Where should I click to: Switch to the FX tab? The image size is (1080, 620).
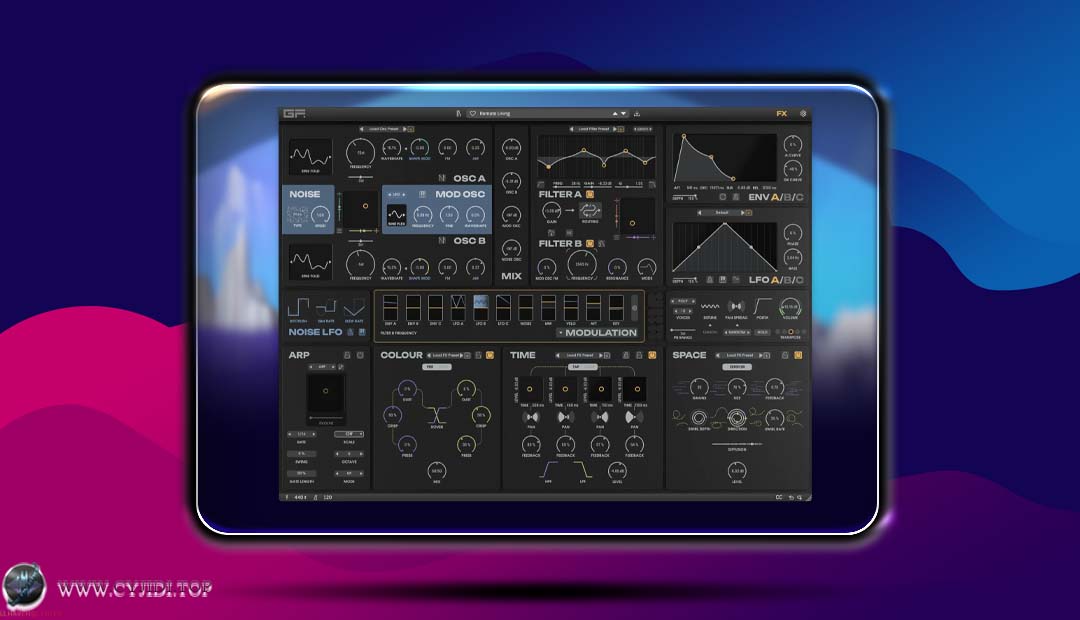coord(781,113)
